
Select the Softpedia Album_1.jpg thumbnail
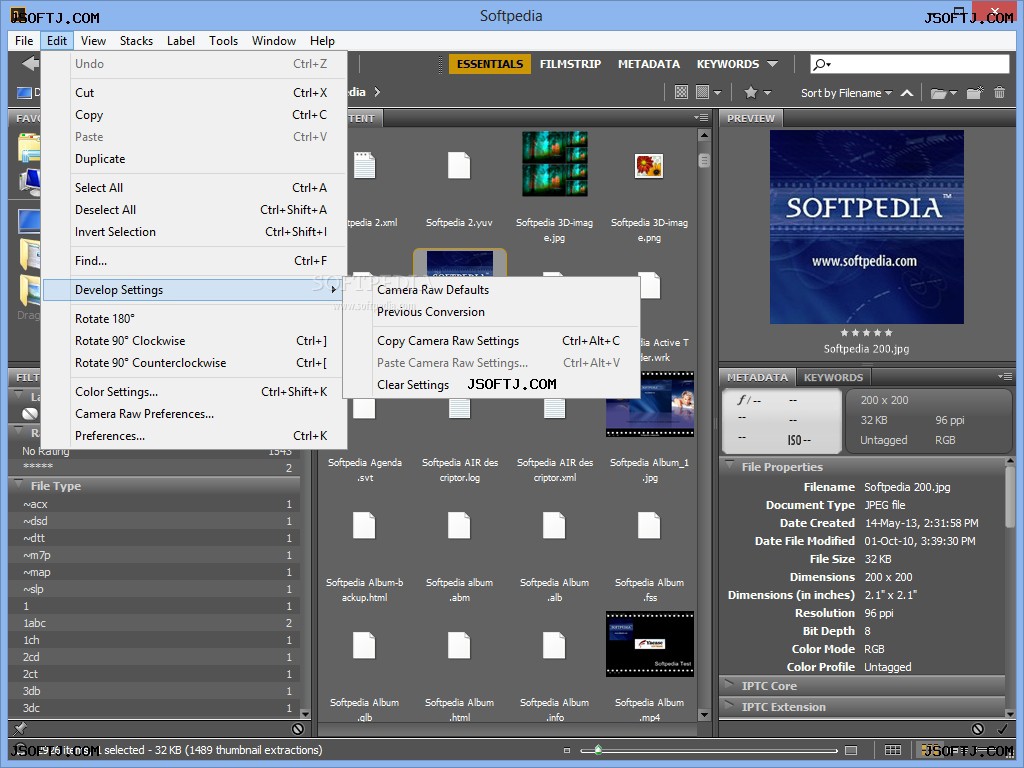tap(650, 404)
